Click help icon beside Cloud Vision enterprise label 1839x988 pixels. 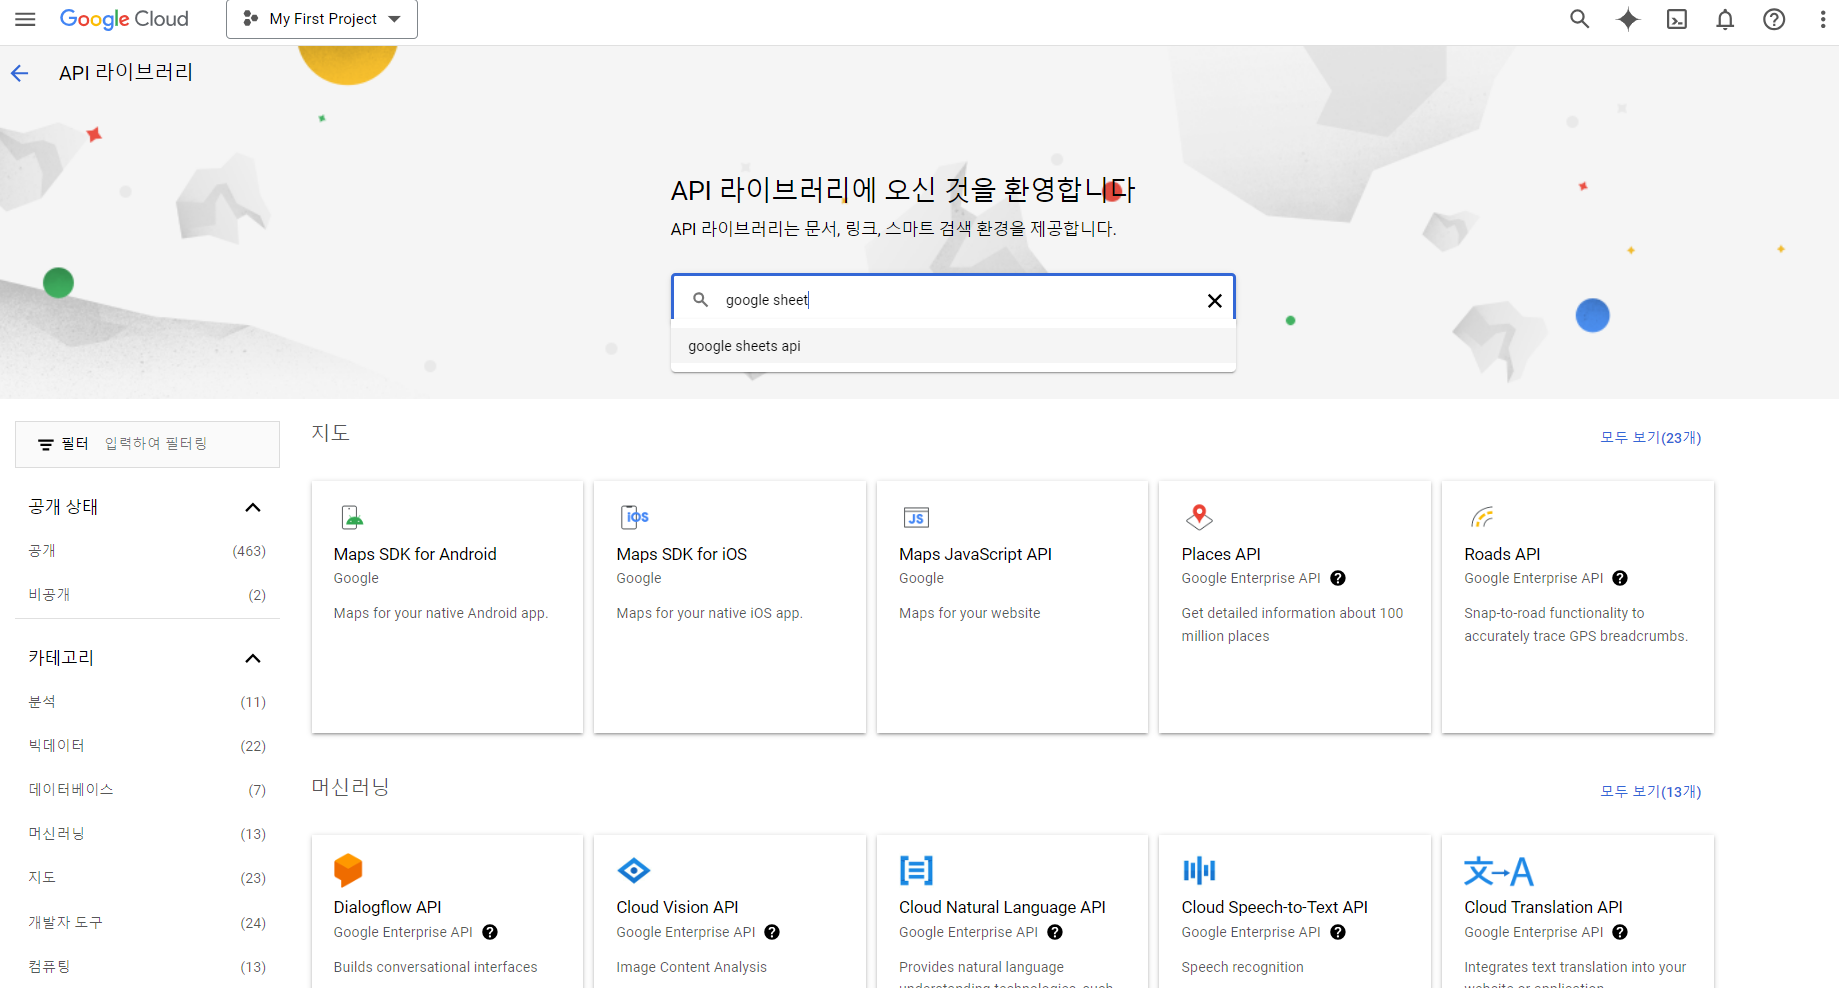[772, 932]
